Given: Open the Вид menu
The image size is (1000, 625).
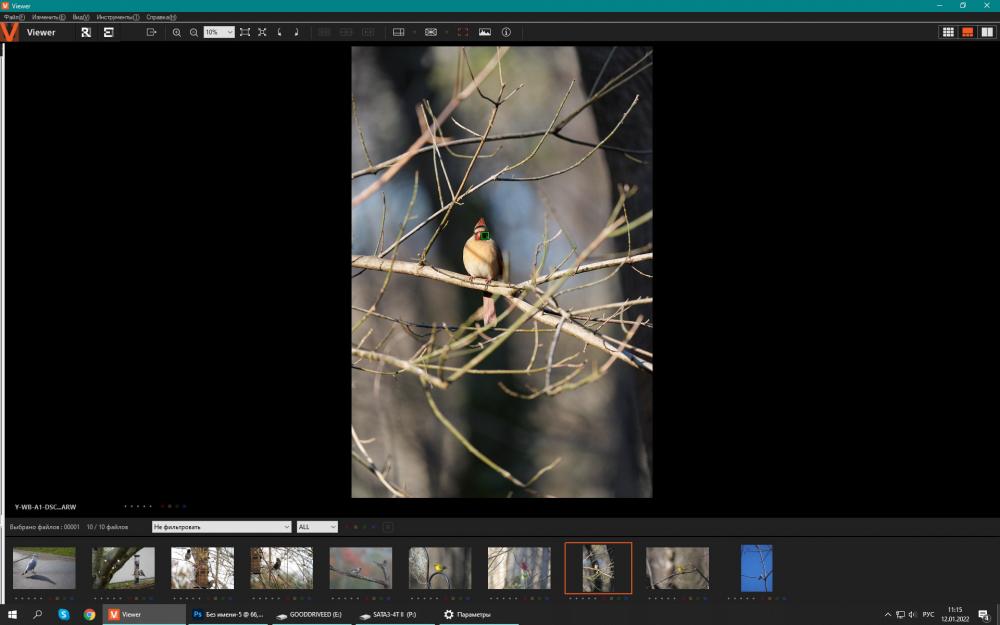Looking at the screenshot, I should [81, 17].
